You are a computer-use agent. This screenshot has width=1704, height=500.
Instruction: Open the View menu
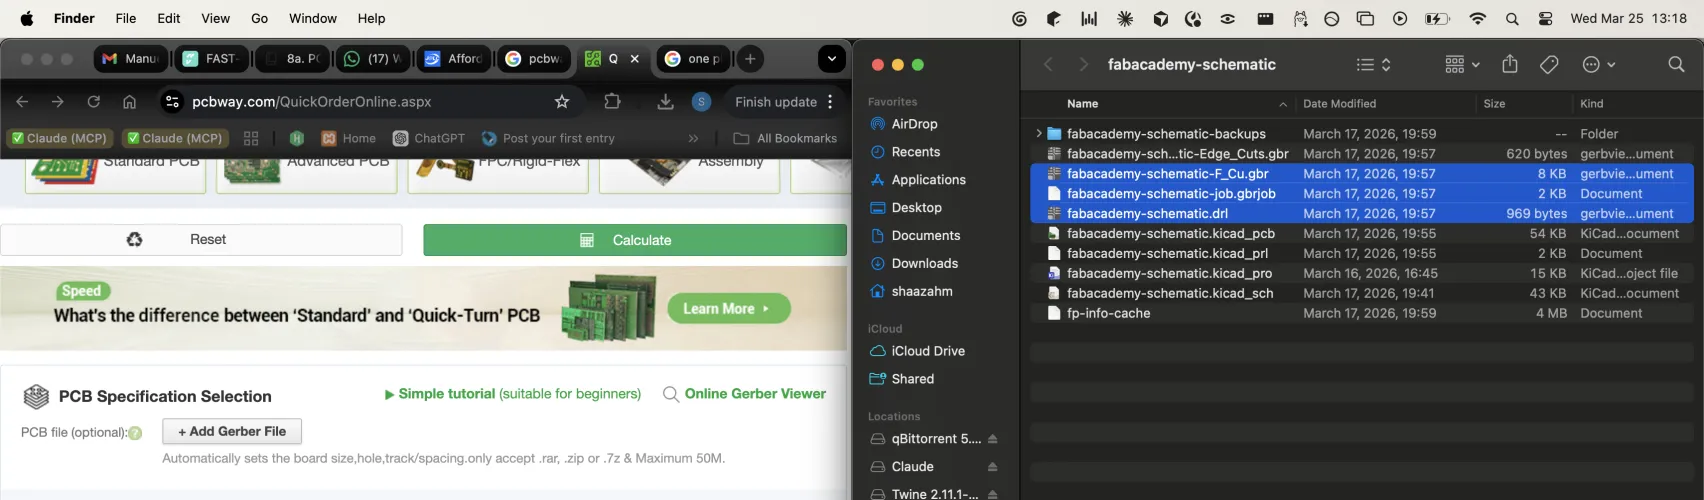pyautogui.click(x=215, y=18)
